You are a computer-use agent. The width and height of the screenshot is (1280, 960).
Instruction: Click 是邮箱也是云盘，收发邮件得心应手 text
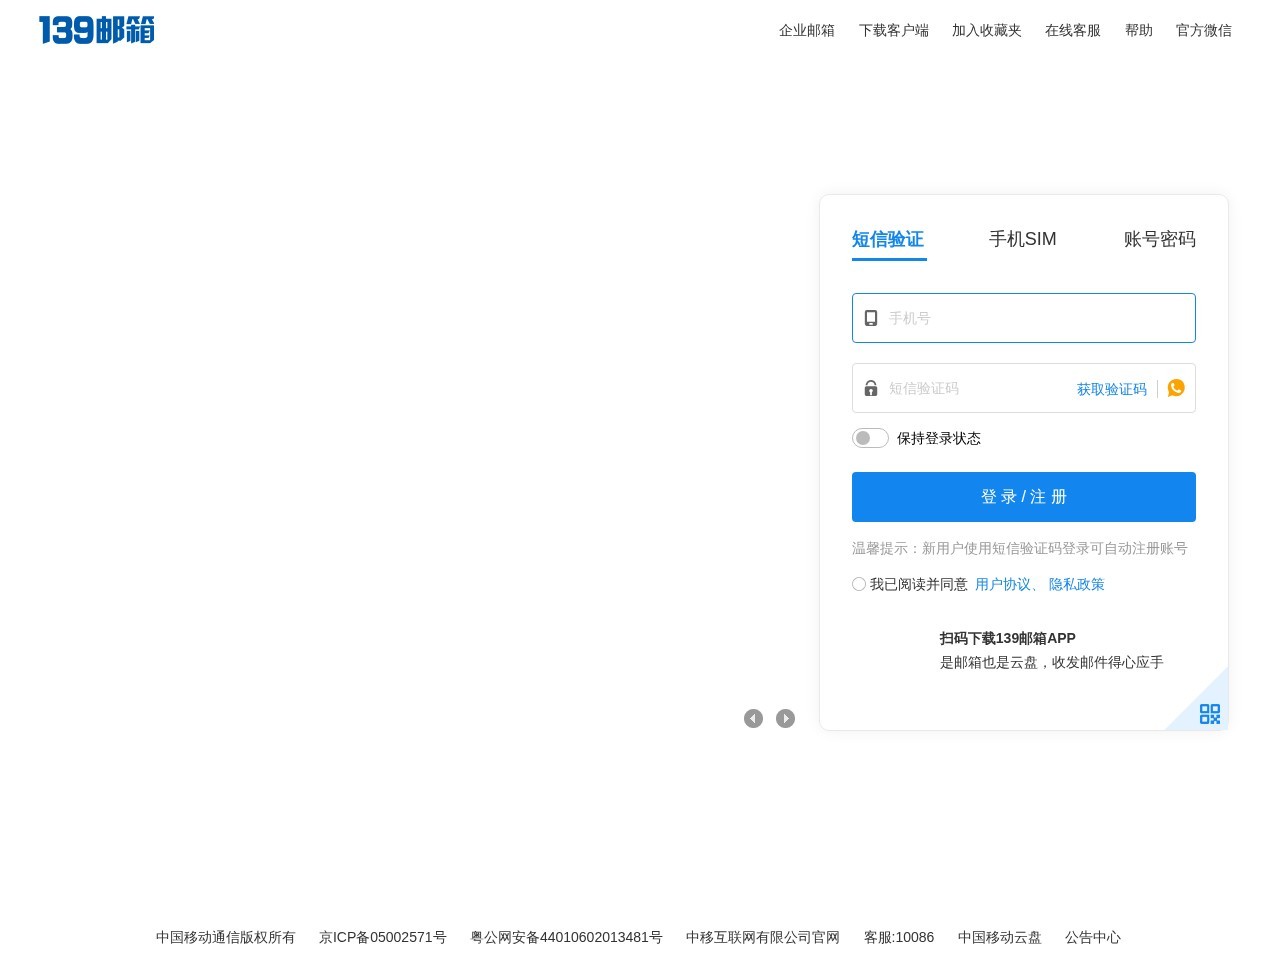(1051, 662)
